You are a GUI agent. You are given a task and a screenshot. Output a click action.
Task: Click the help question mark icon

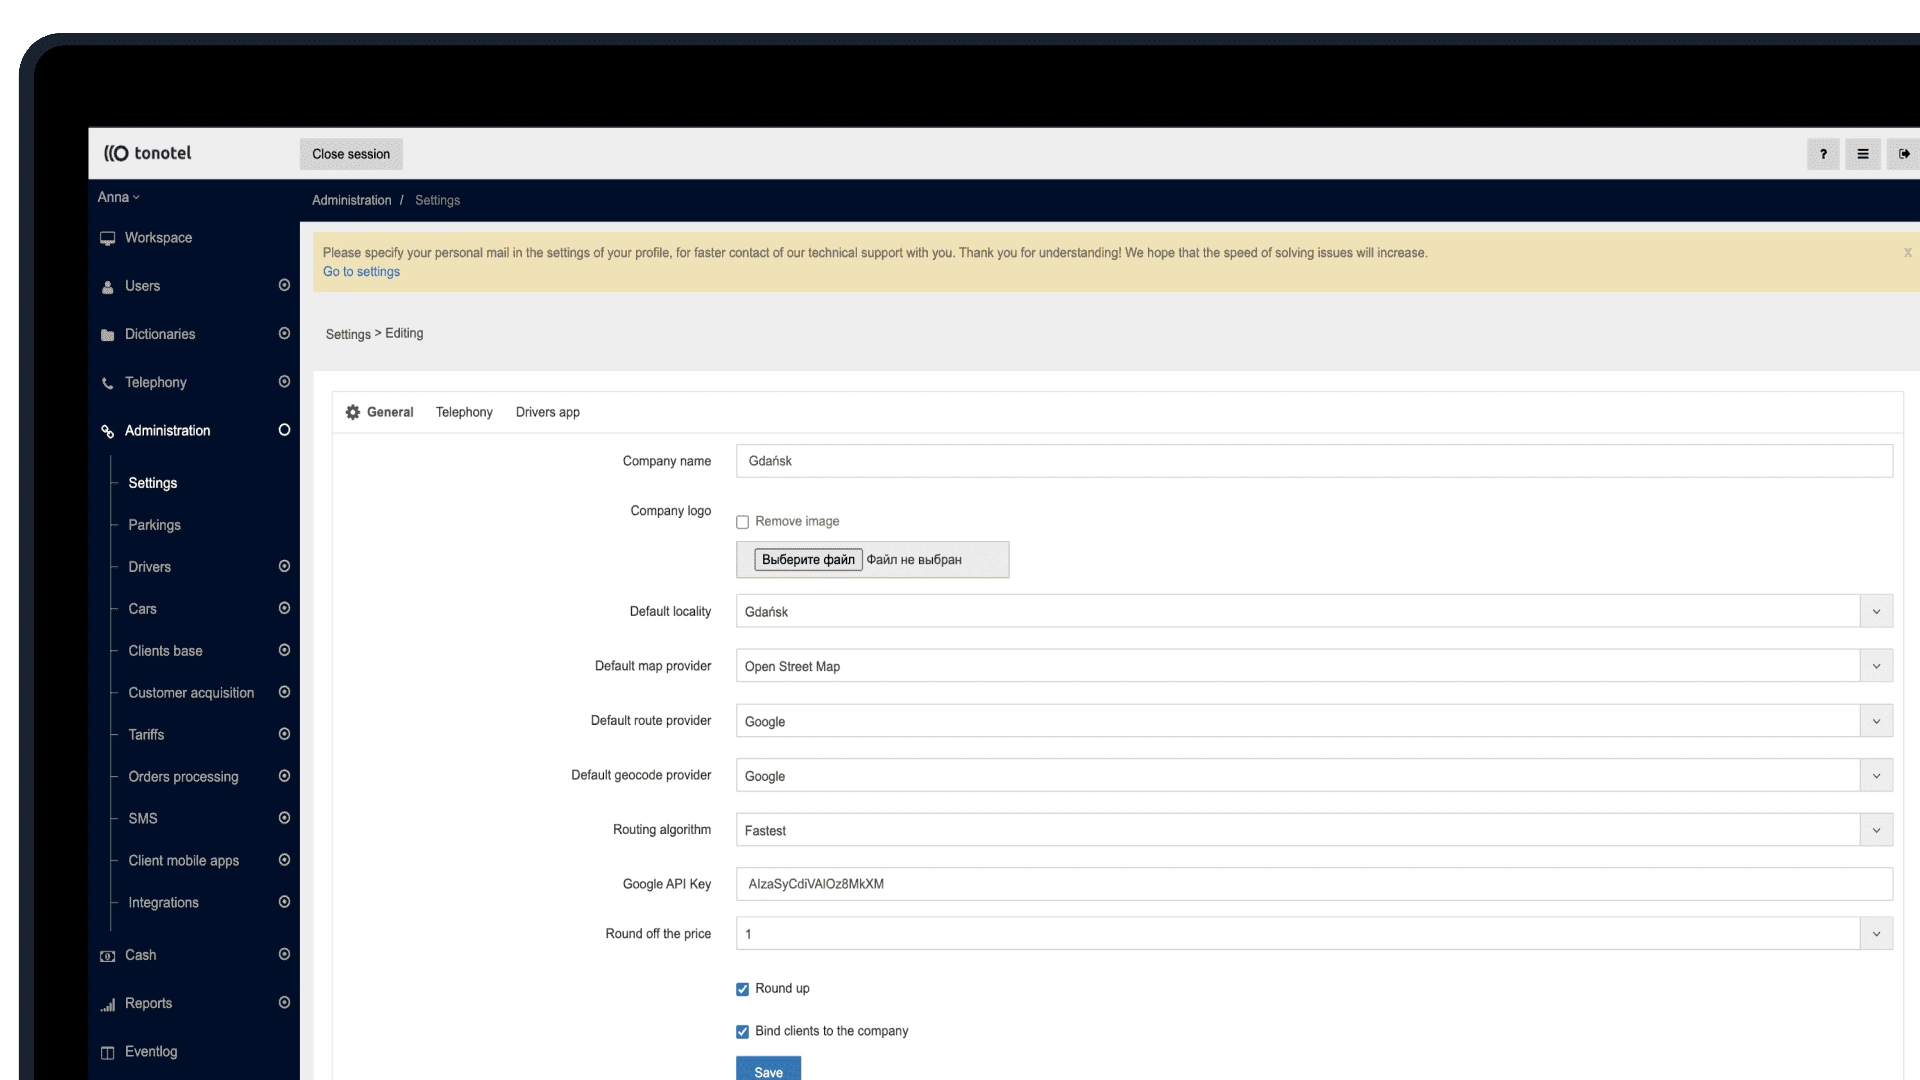point(1822,154)
